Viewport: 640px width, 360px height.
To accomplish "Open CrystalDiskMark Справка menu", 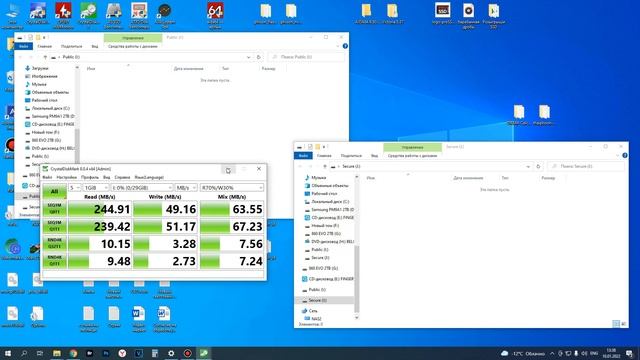I will click(122, 178).
